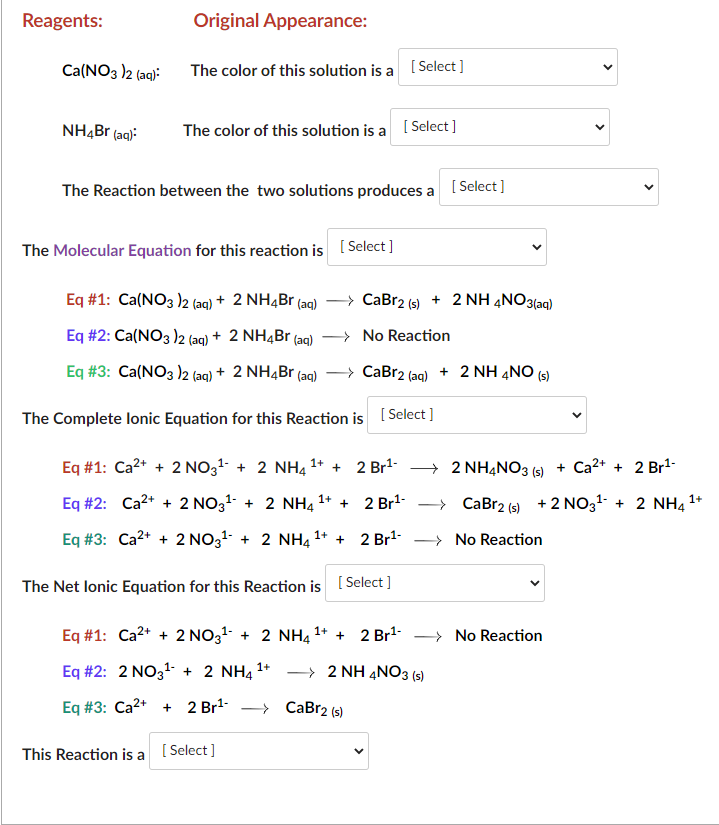
Task: Open the Molecular Equation dropdown
Action: pos(436,246)
